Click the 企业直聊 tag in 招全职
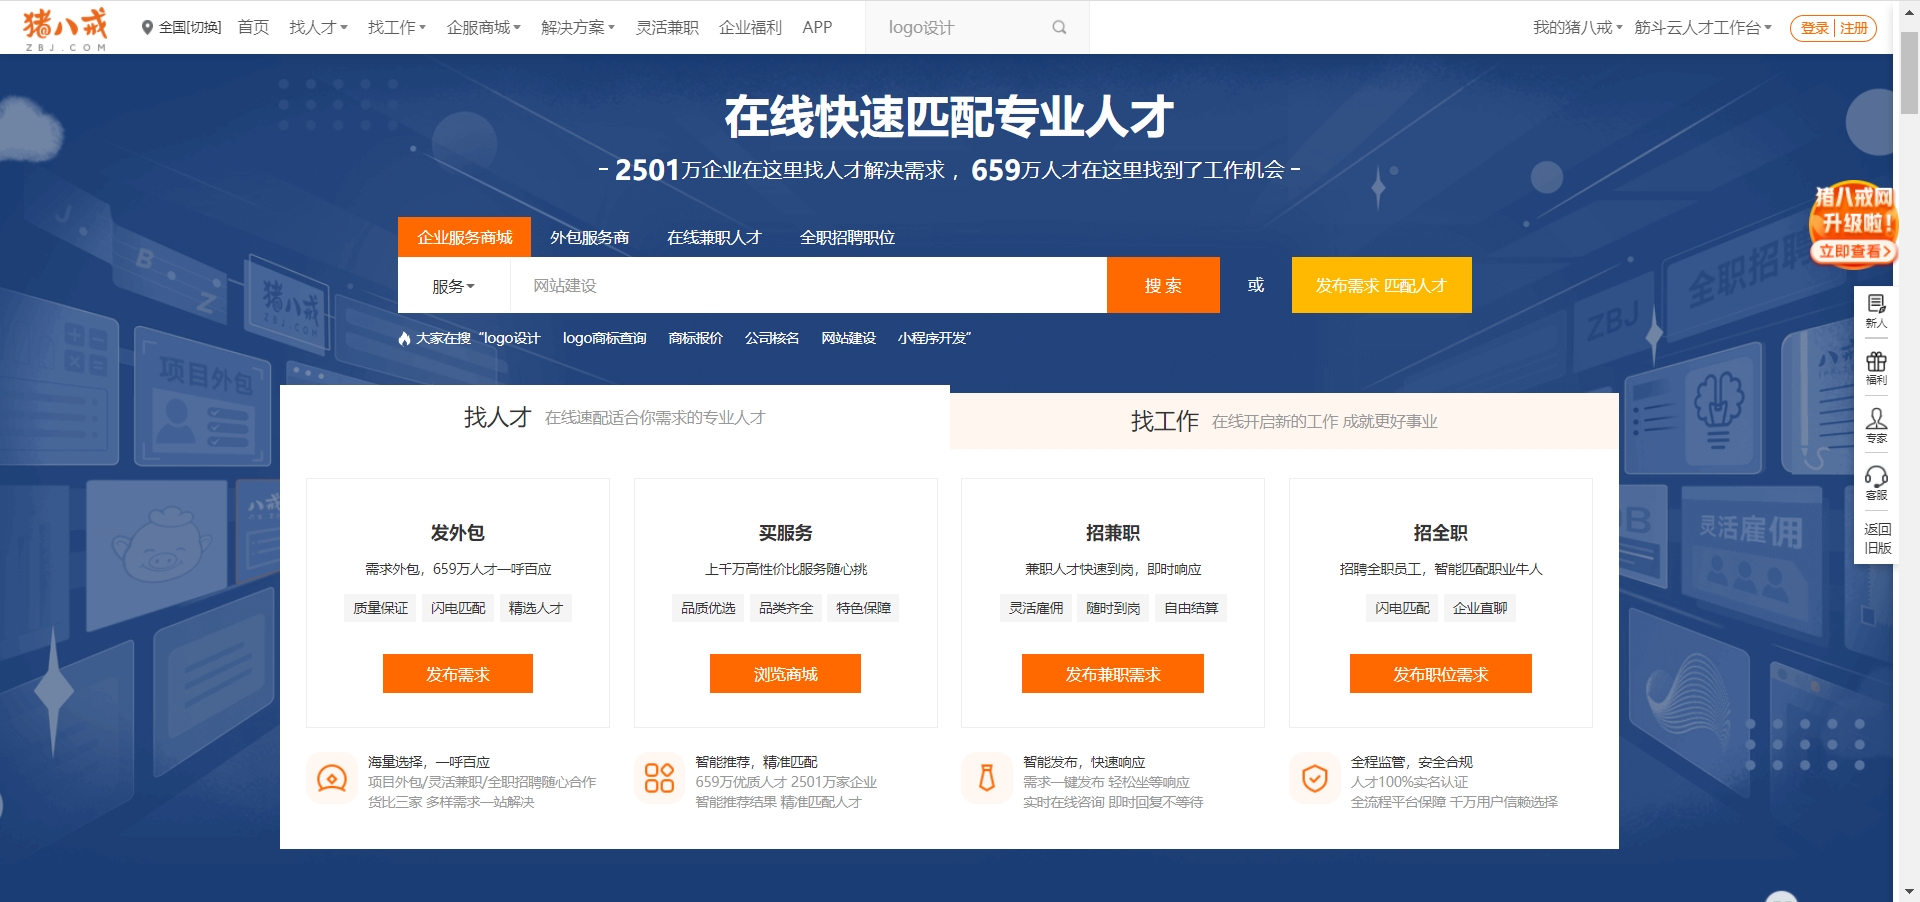This screenshot has height=902, width=1920. [x=1480, y=608]
